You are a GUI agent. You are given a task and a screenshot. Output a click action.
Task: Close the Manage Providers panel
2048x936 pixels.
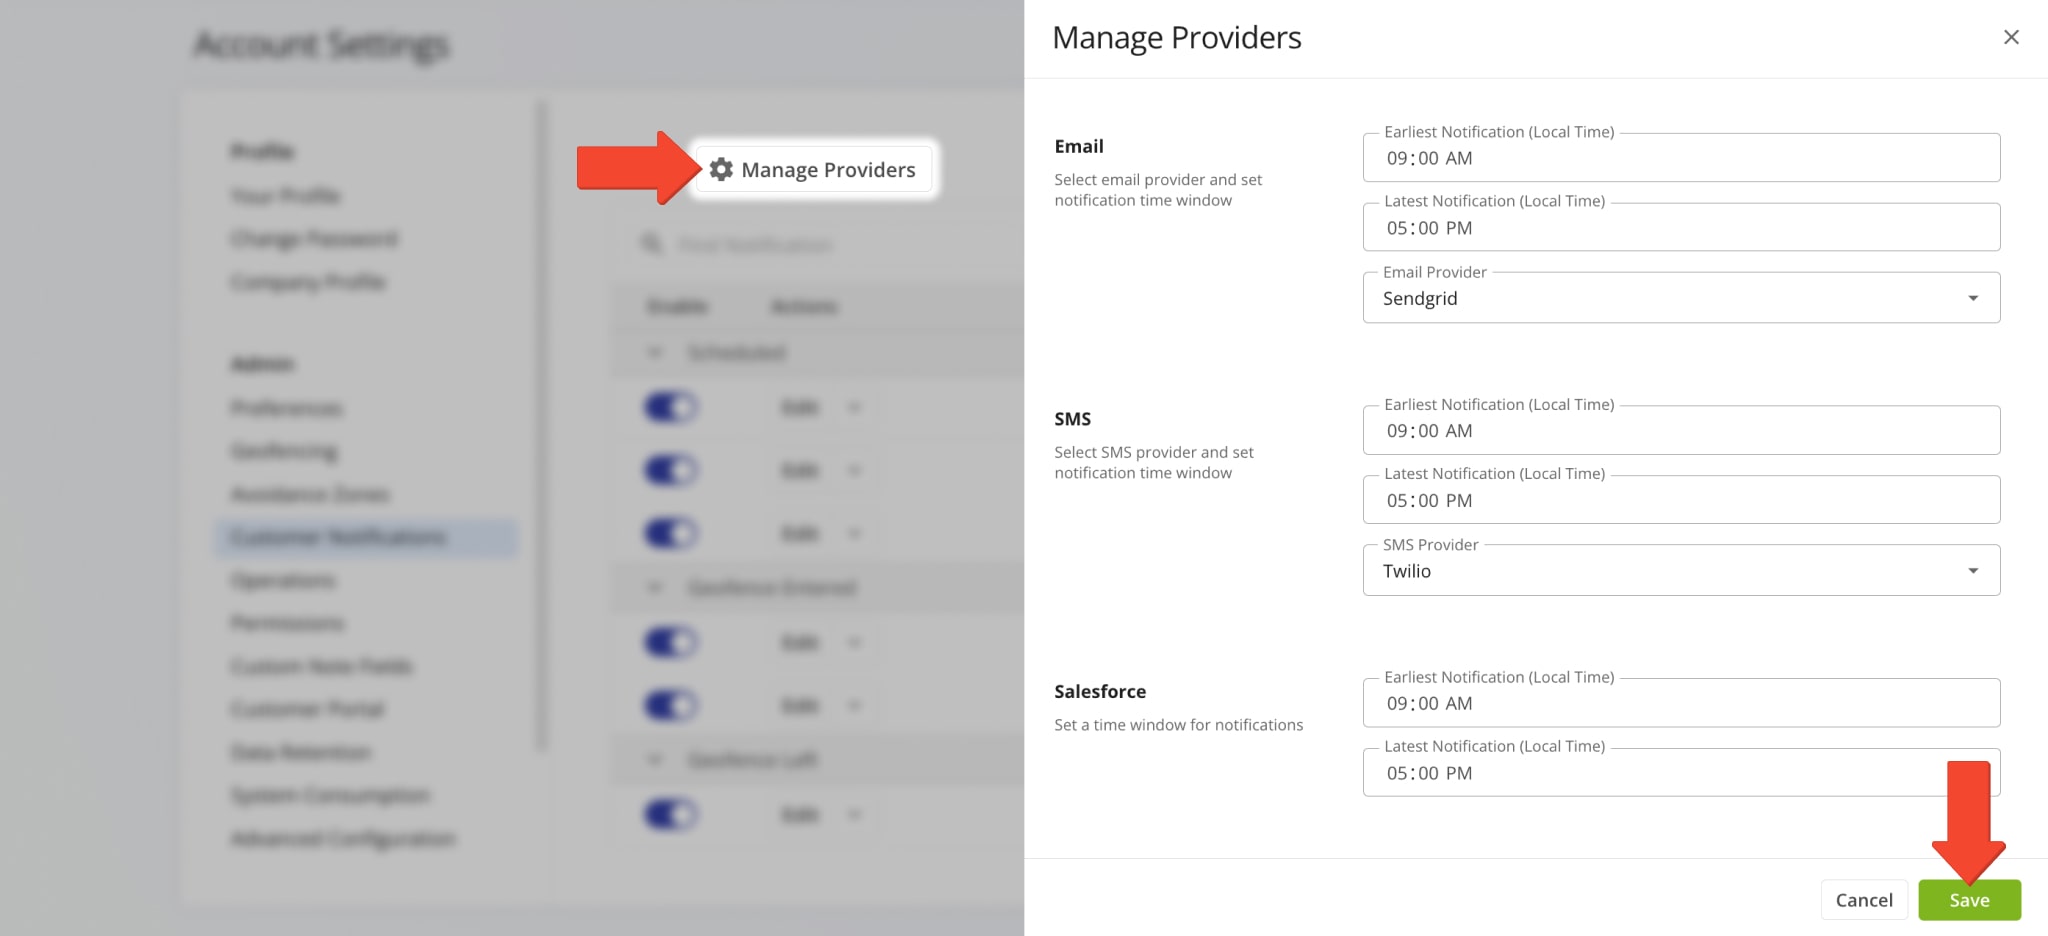[2011, 37]
